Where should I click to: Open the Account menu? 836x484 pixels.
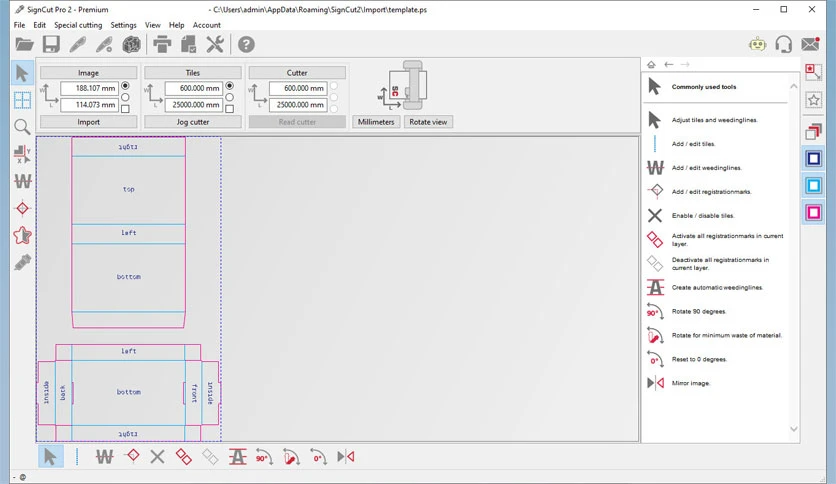click(x=207, y=25)
